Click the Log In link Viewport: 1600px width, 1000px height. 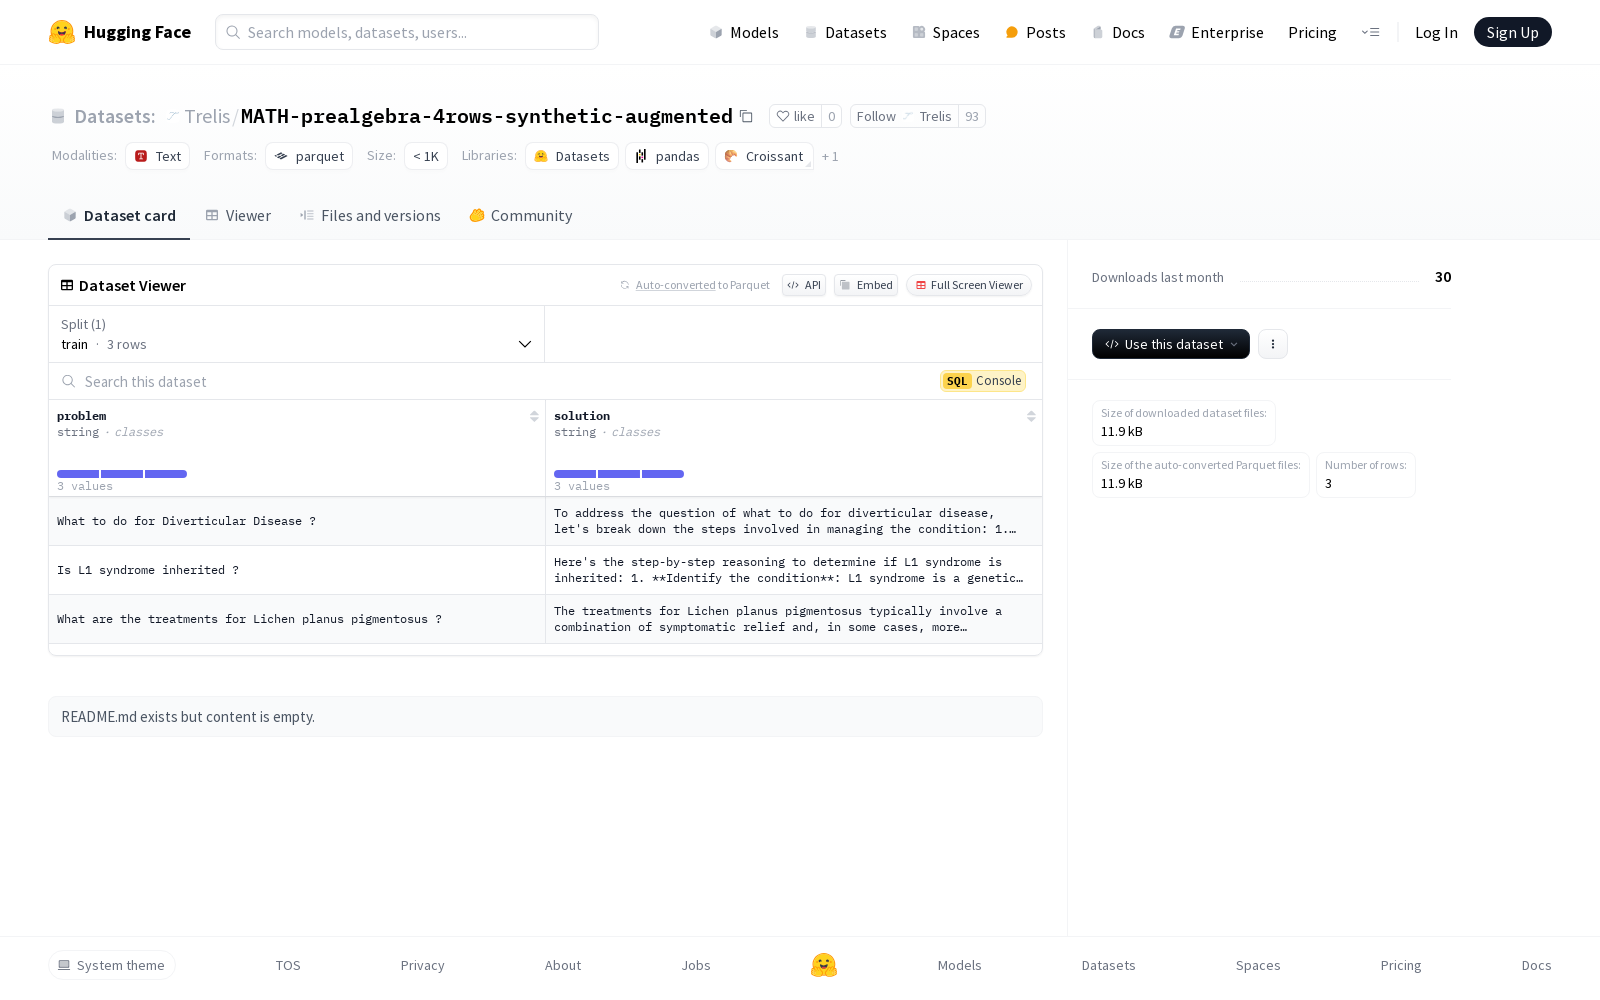1436,32
